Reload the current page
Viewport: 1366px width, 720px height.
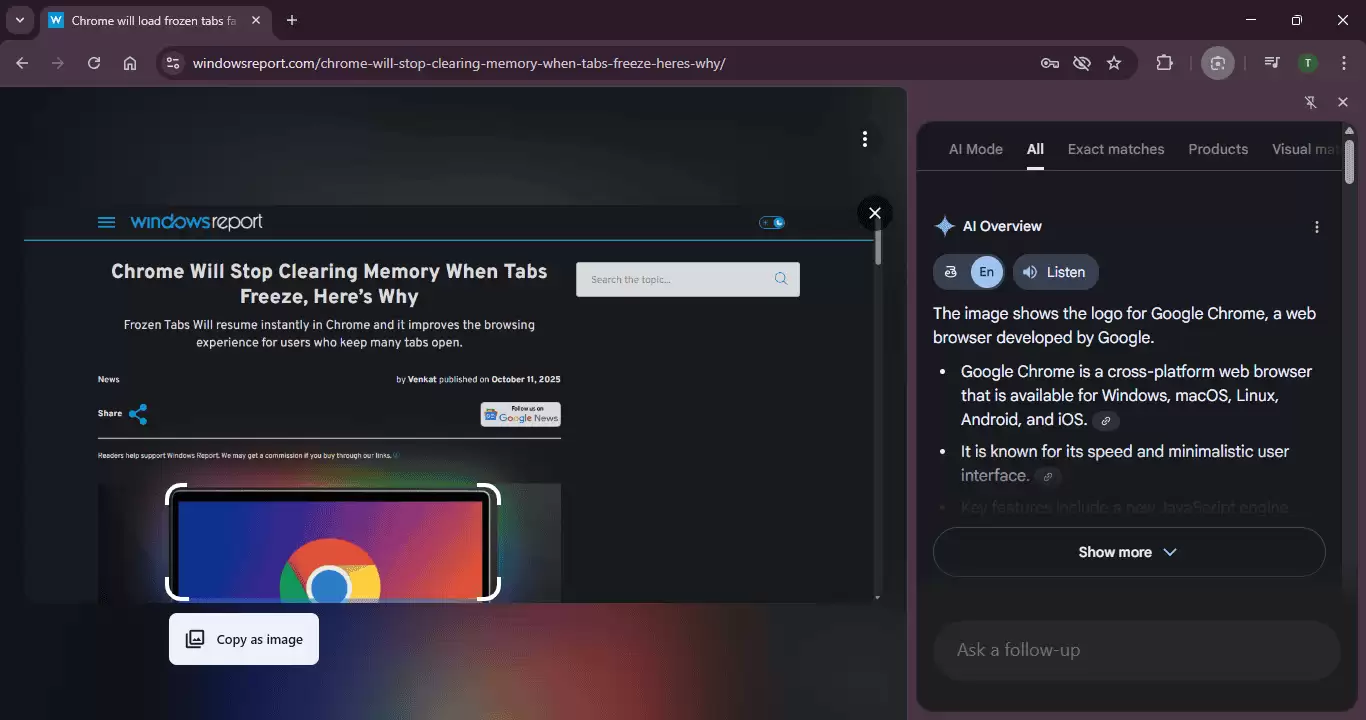pos(94,63)
